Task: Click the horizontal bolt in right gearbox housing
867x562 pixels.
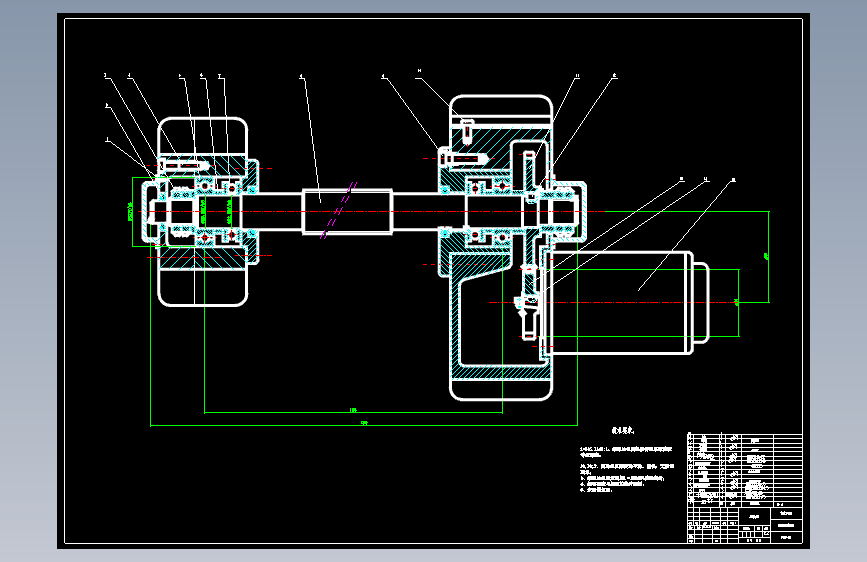Action: [463, 159]
